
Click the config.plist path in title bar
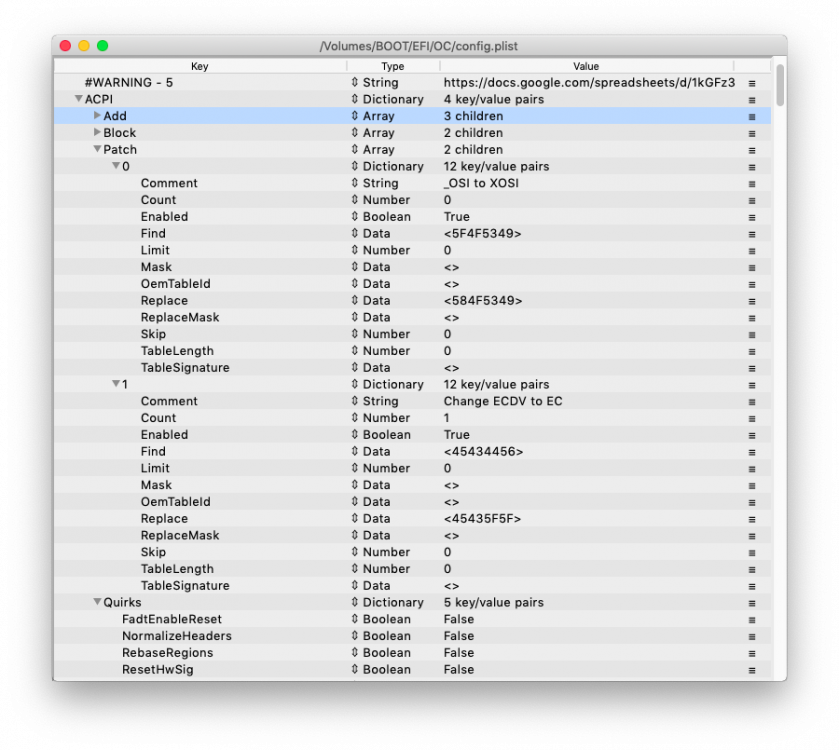tap(419, 46)
